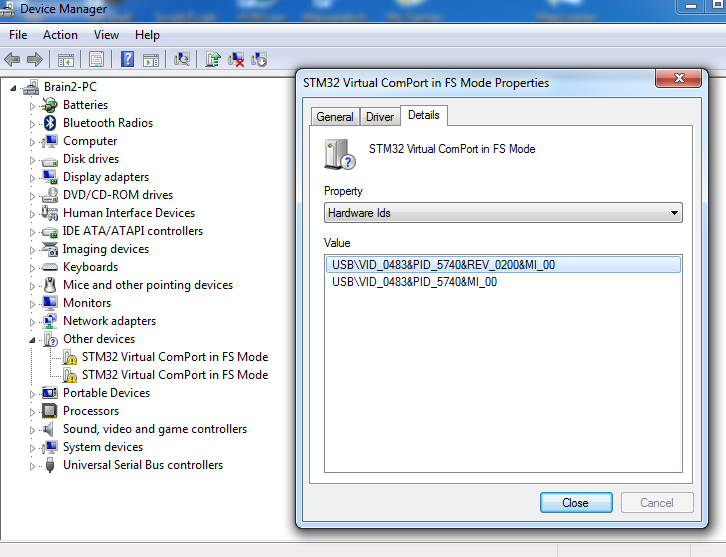Select the second STM32 Virtual ComPort device
The width and height of the screenshot is (726, 557).
point(175,375)
